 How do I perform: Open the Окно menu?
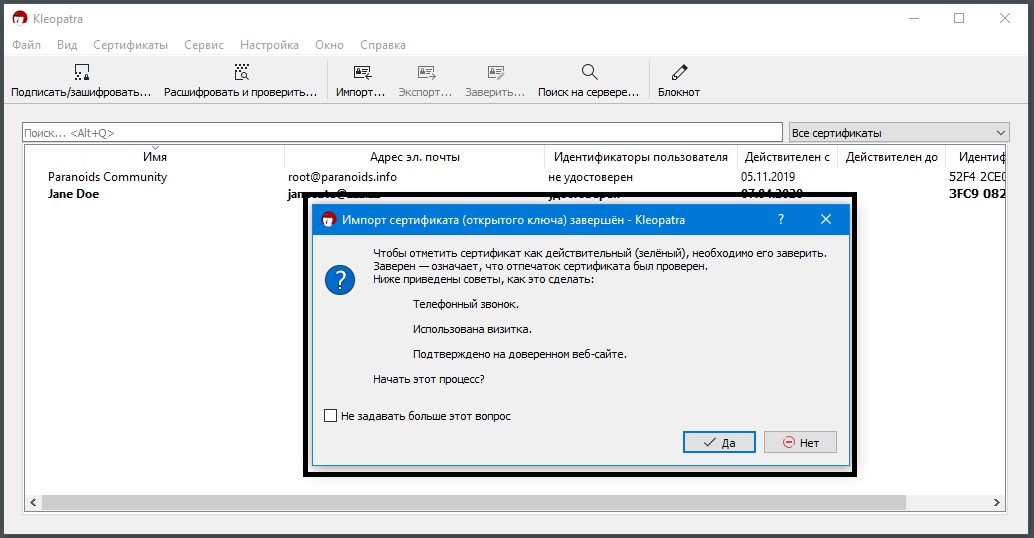coord(329,45)
